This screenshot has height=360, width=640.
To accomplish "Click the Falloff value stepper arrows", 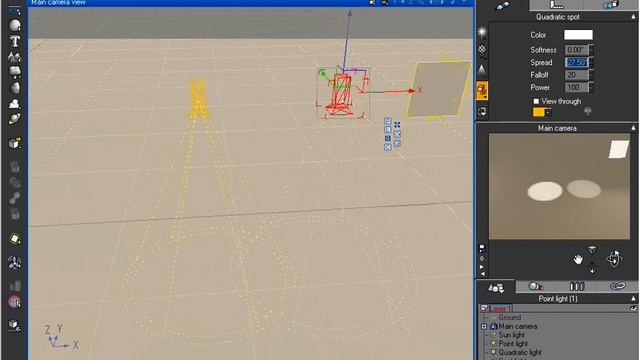I will (591, 75).
